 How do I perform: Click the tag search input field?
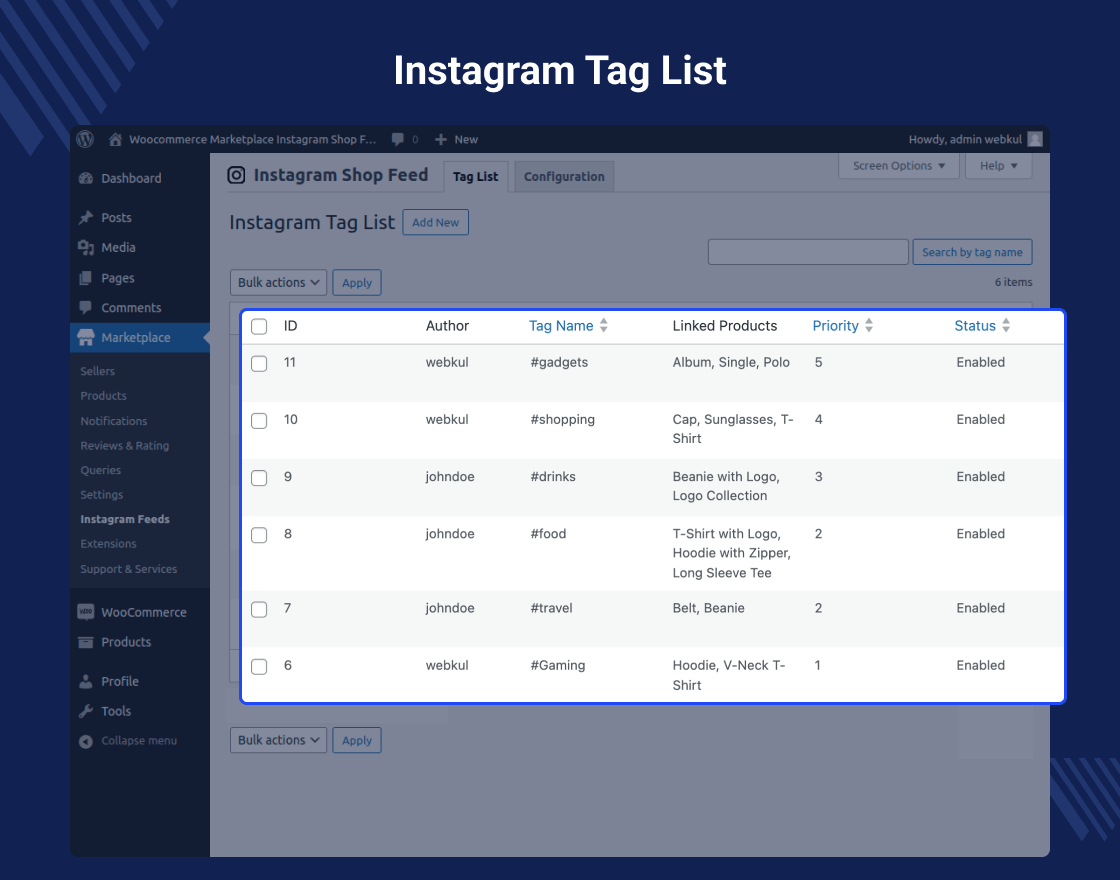click(x=808, y=252)
